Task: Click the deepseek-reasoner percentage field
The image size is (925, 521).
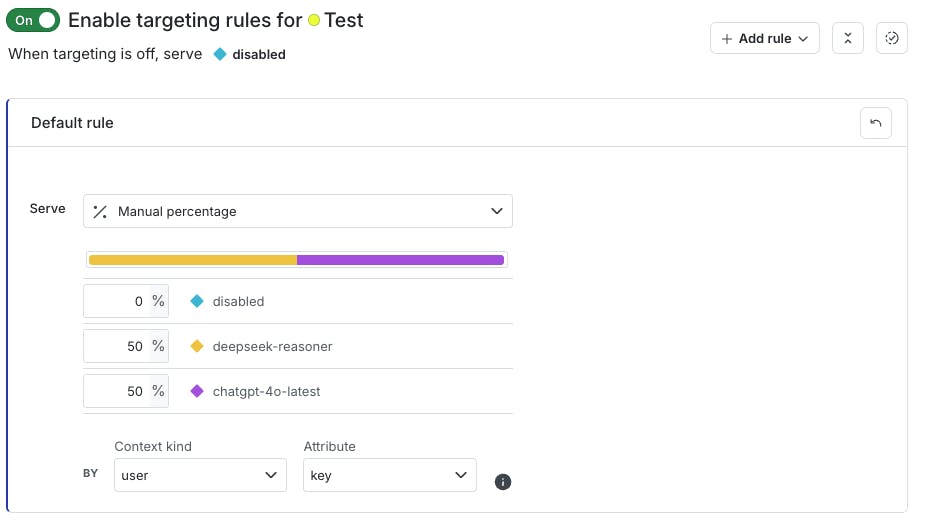Action: click(x=117, y=346)
